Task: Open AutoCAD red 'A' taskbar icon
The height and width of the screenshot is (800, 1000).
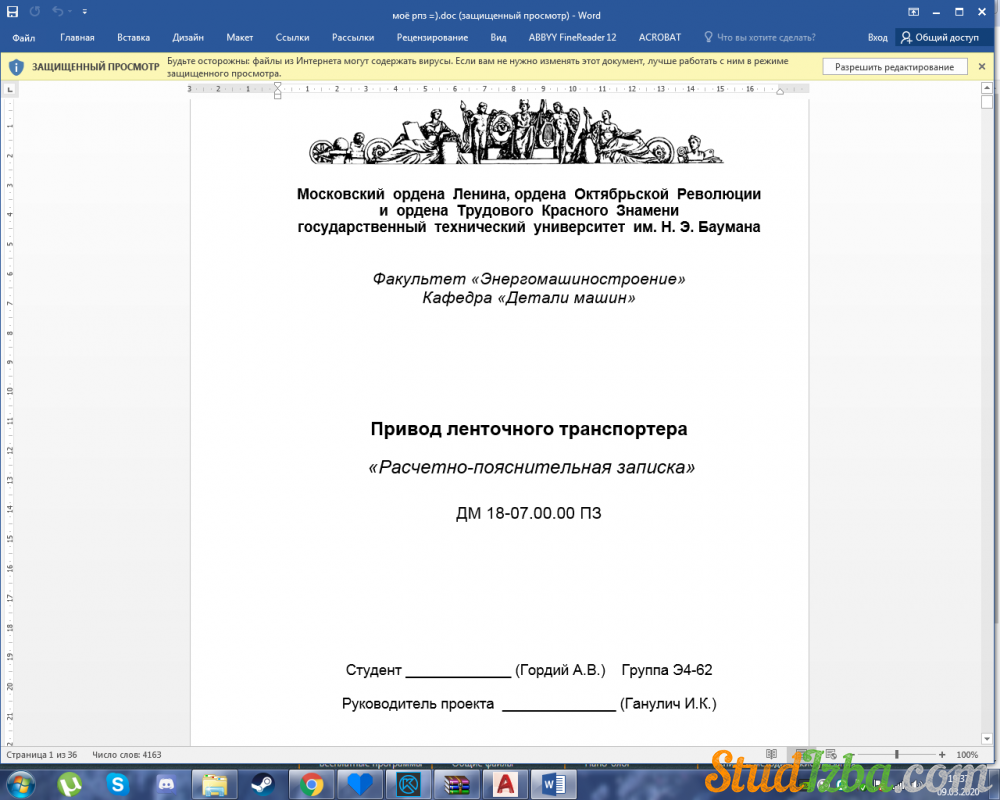Action: coord(505,784)
